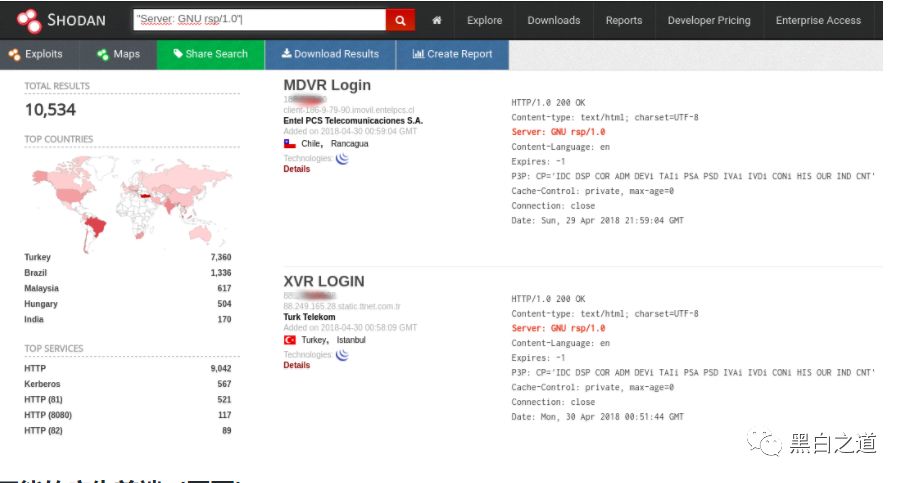Image resolution: width=906 pixels, height=483 pixels.
Task: Go to home via house icon
Action: [437, 20]
